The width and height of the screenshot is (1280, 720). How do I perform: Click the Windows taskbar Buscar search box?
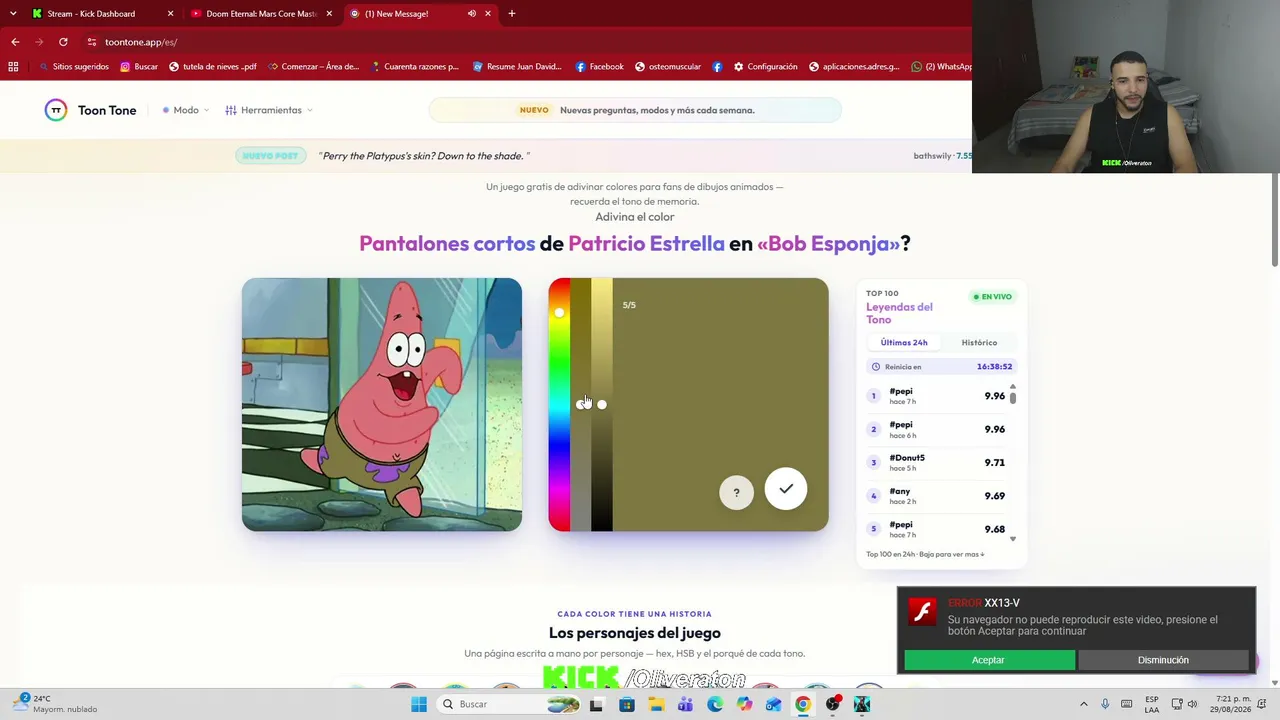(x=509, y=704)
